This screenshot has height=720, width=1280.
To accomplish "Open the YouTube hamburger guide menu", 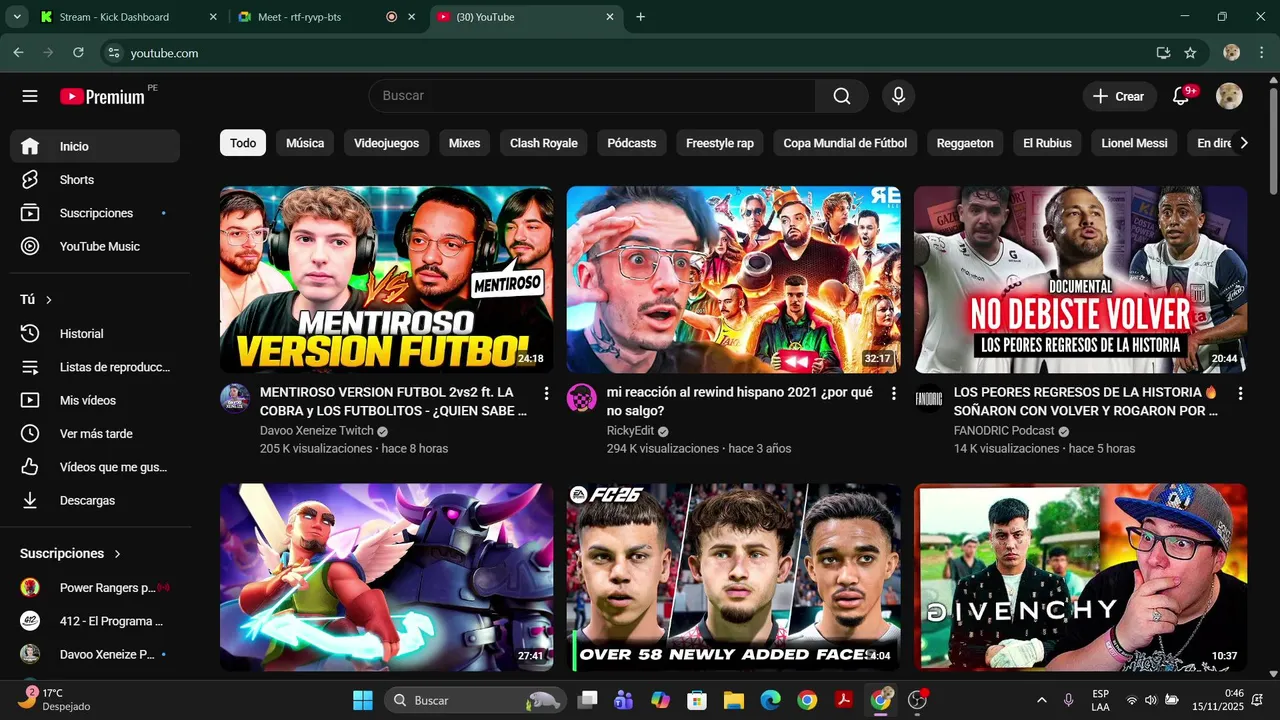I will 30,96.
